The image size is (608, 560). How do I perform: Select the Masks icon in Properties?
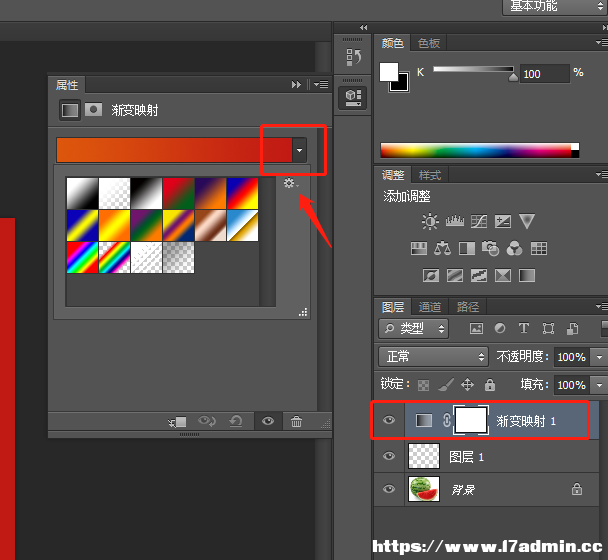(x=93, y=110)
